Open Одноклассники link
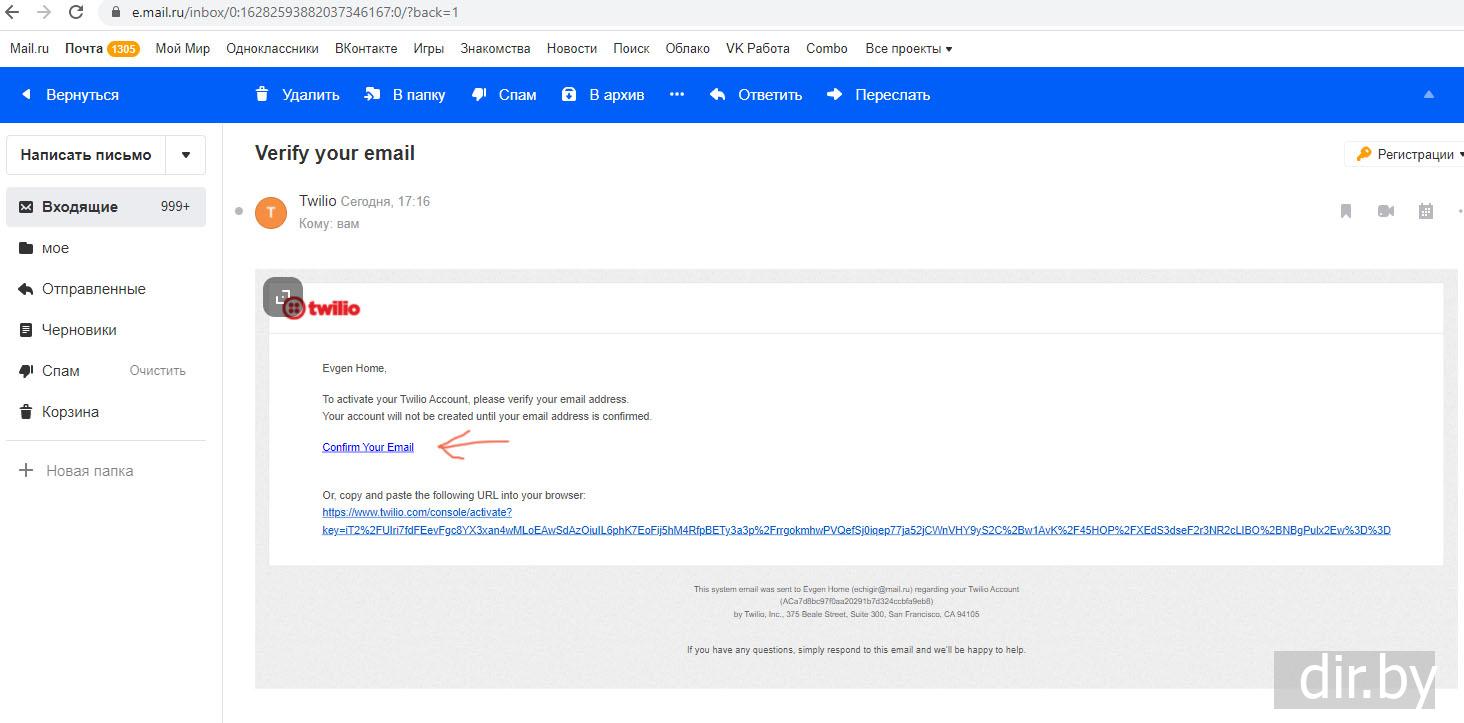Screen dimensions: 1464x723 [272, 48]
